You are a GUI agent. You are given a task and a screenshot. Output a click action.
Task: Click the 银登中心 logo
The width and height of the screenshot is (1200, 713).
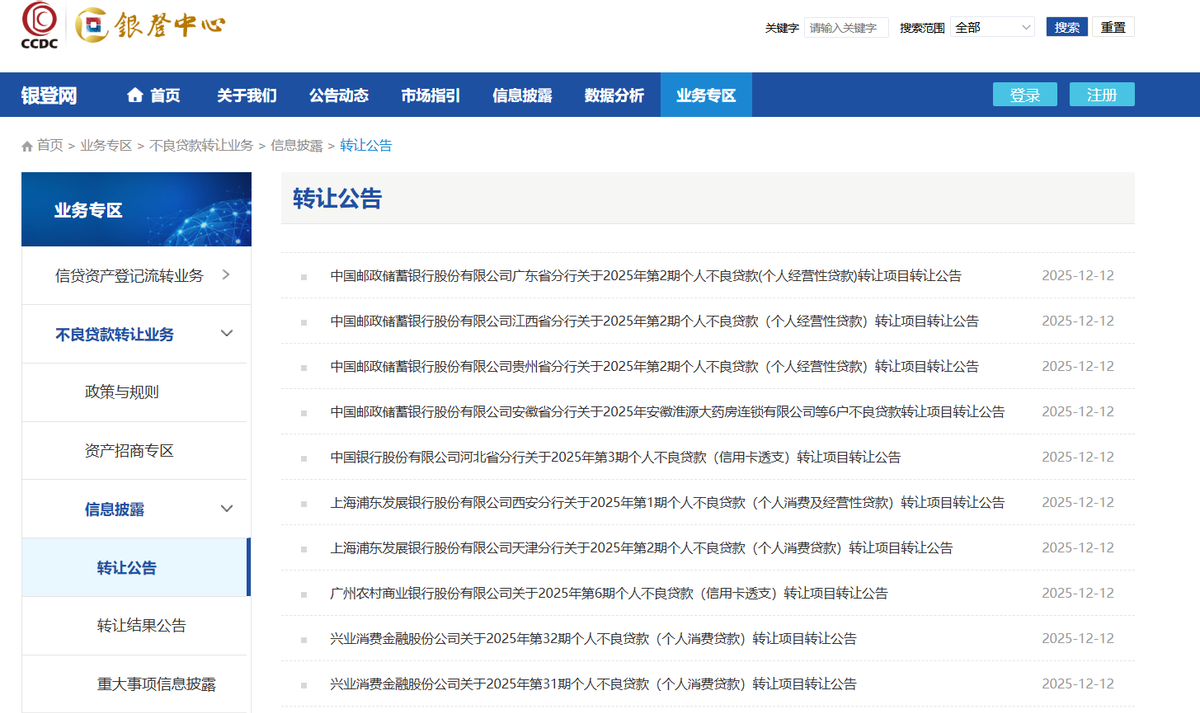(x=150, y=24)
